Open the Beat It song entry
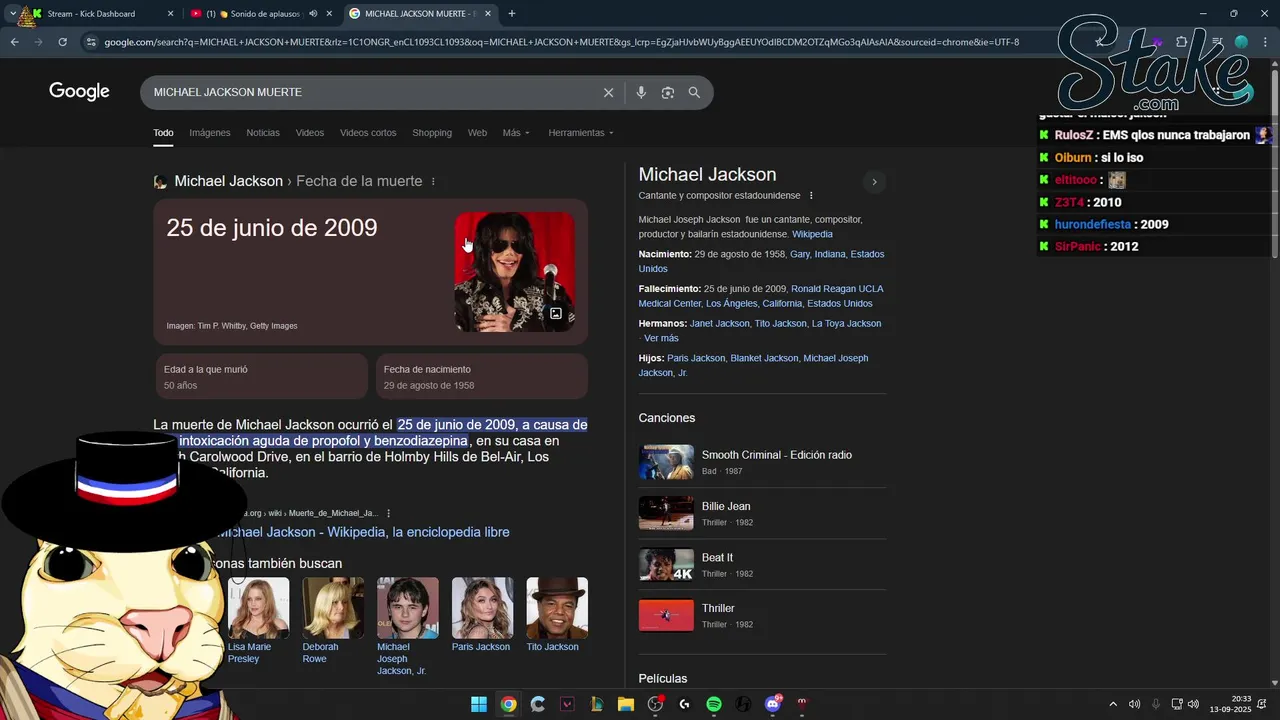The height and width of the screenshot is (720, 1280). (x=762, y=565)
